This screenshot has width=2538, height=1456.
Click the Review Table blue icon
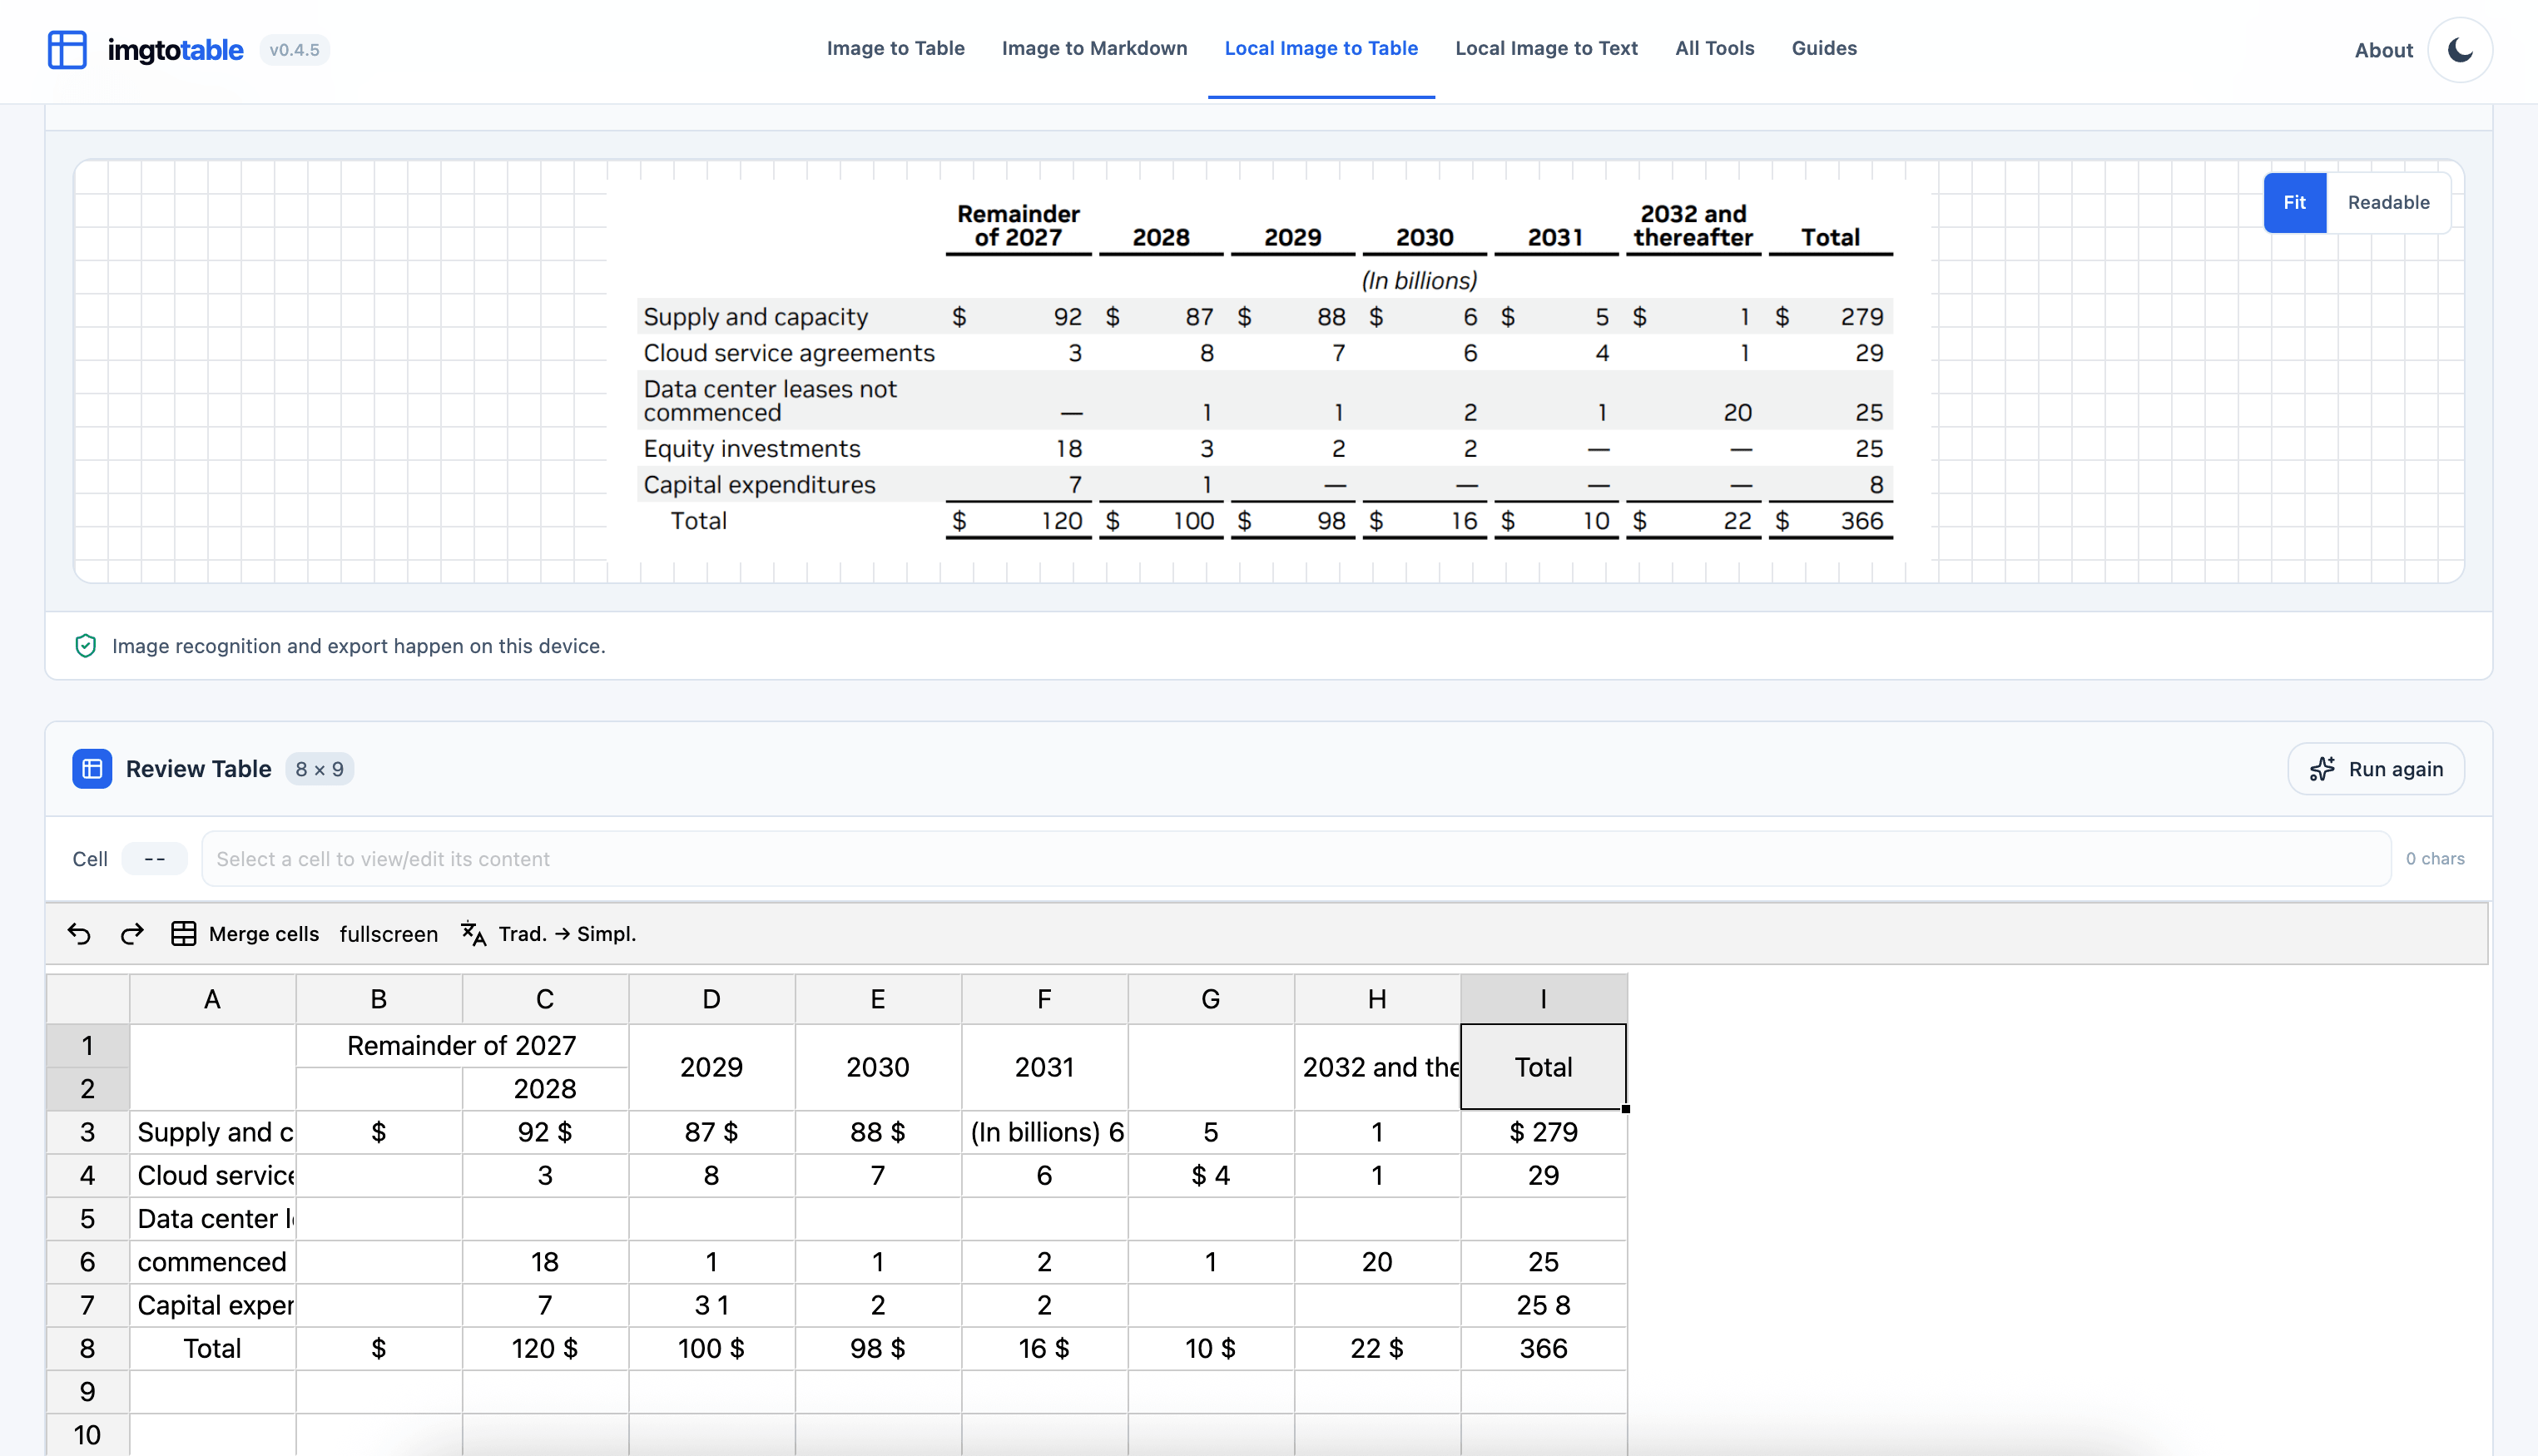click(92, 768)
